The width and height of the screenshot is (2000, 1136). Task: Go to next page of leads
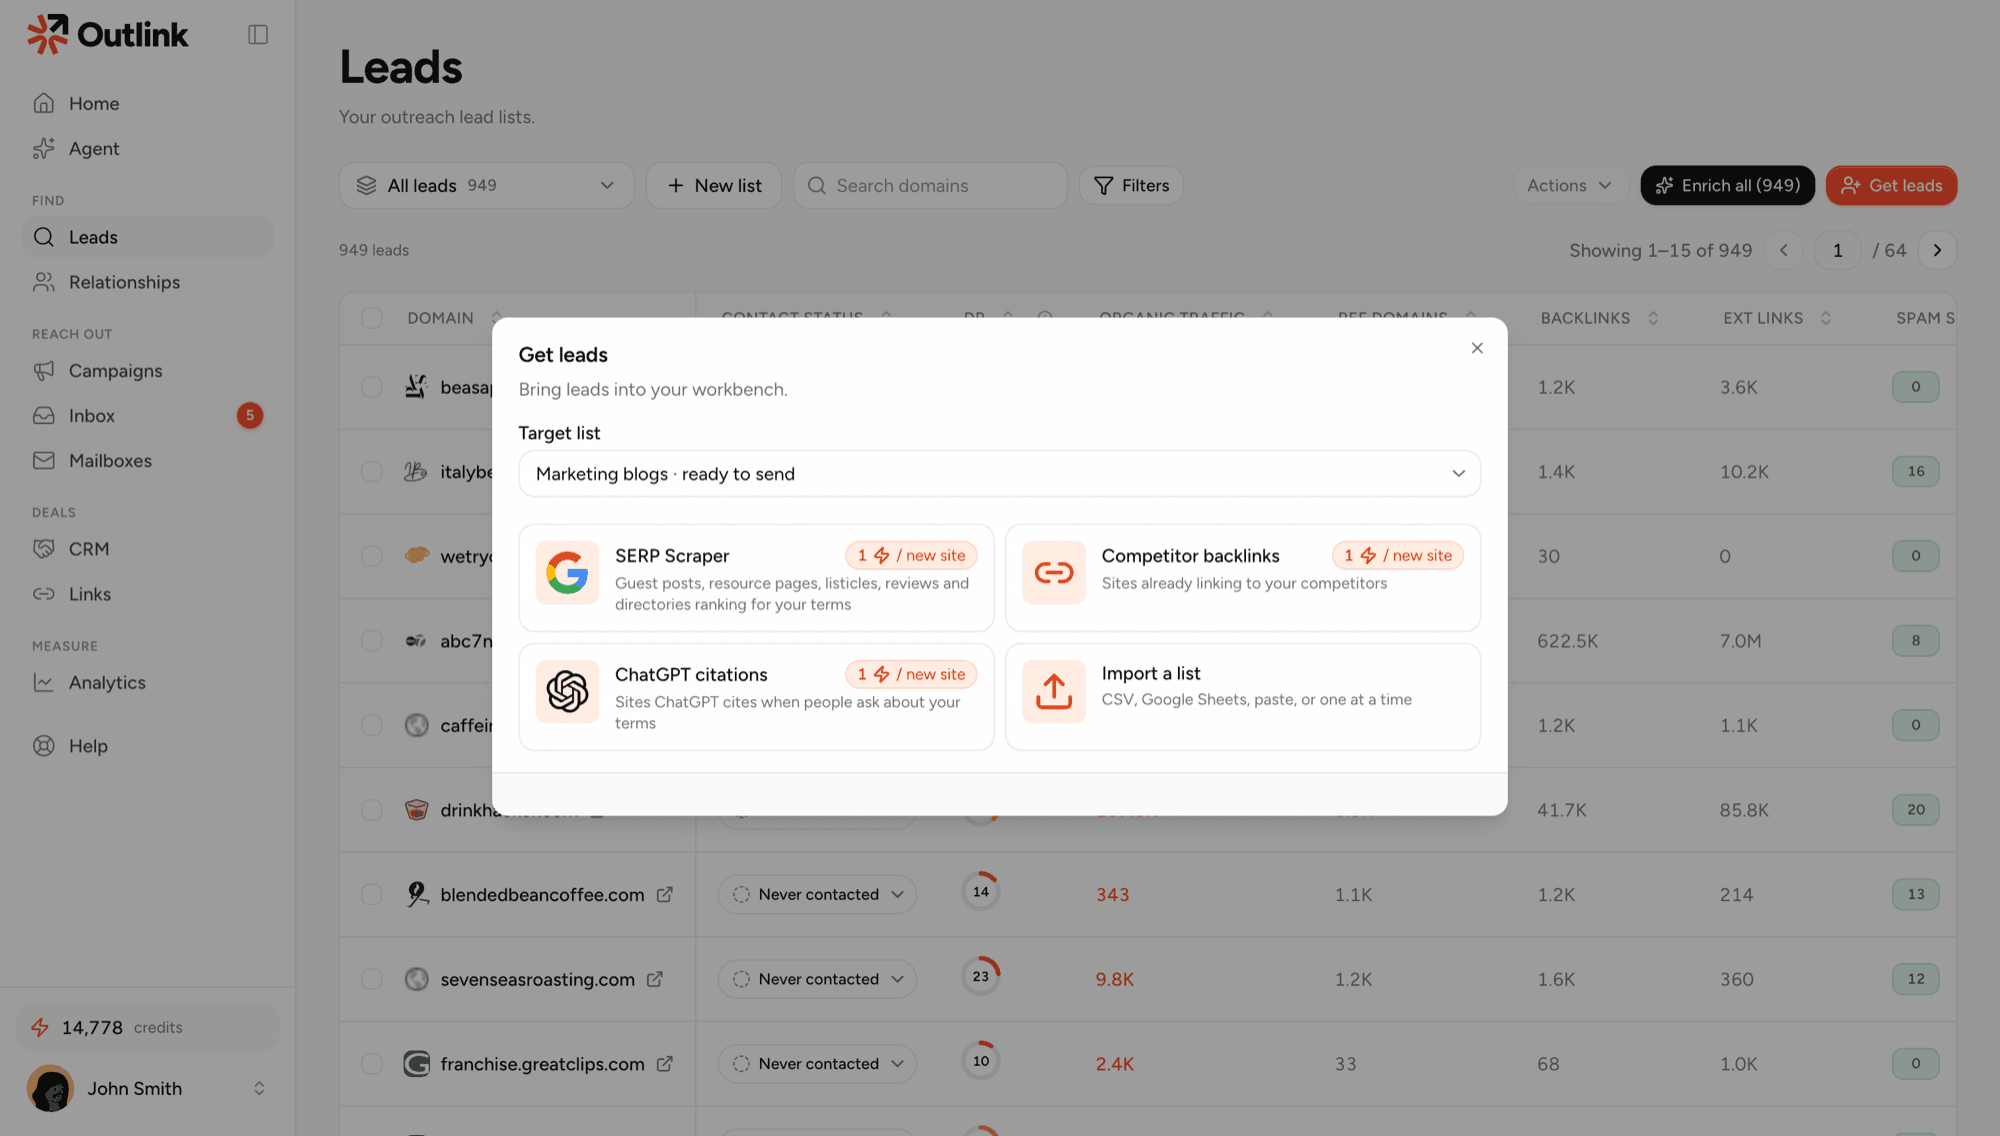pyautogui.click(x=1937, y=250)
